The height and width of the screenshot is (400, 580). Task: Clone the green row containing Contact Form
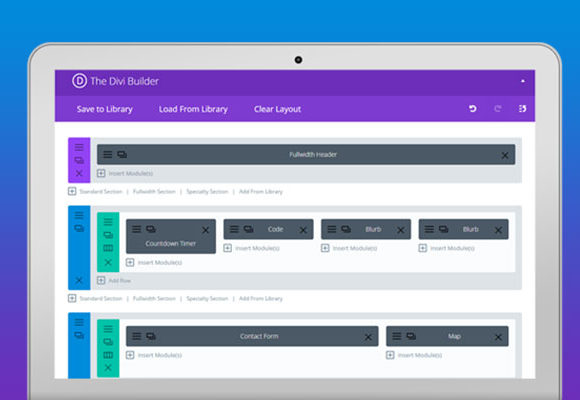[x=108, y=342]
